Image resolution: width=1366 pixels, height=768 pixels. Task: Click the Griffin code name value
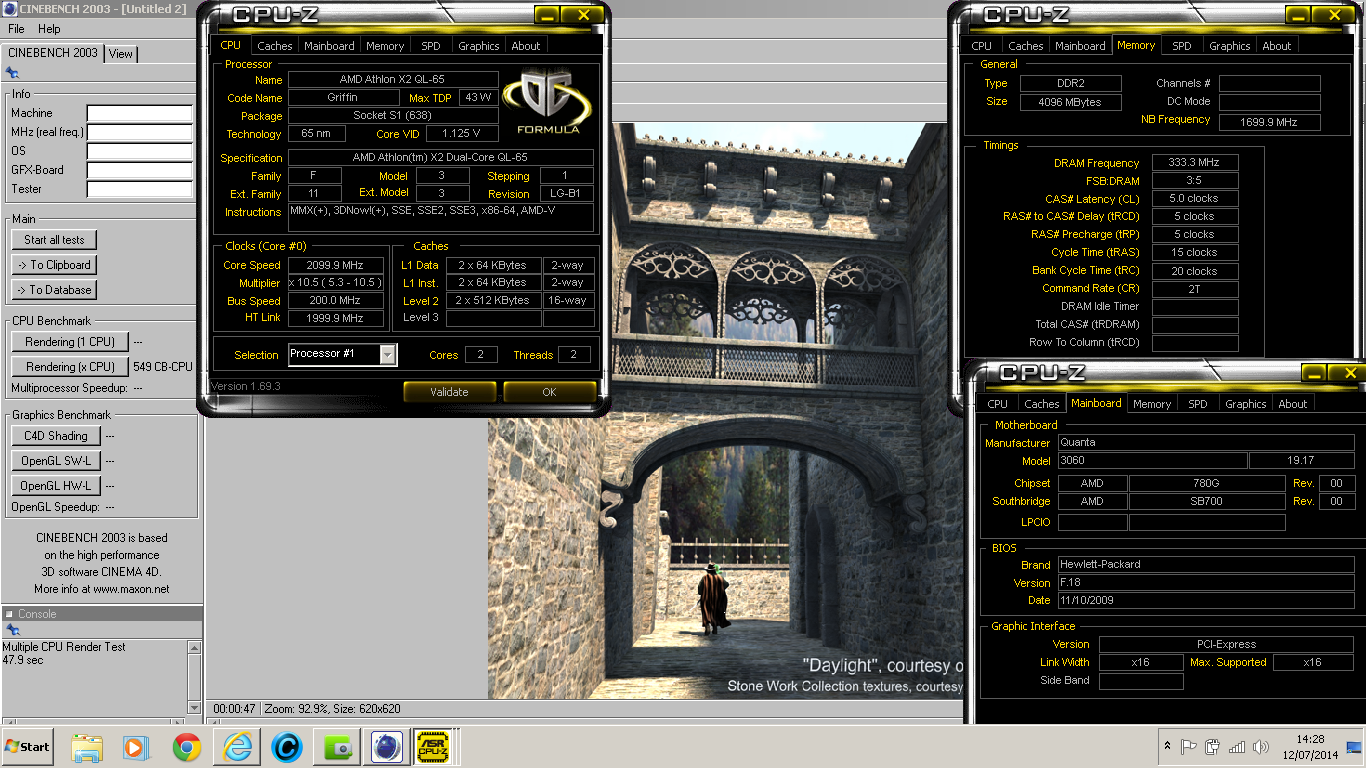tap(342, 98)
